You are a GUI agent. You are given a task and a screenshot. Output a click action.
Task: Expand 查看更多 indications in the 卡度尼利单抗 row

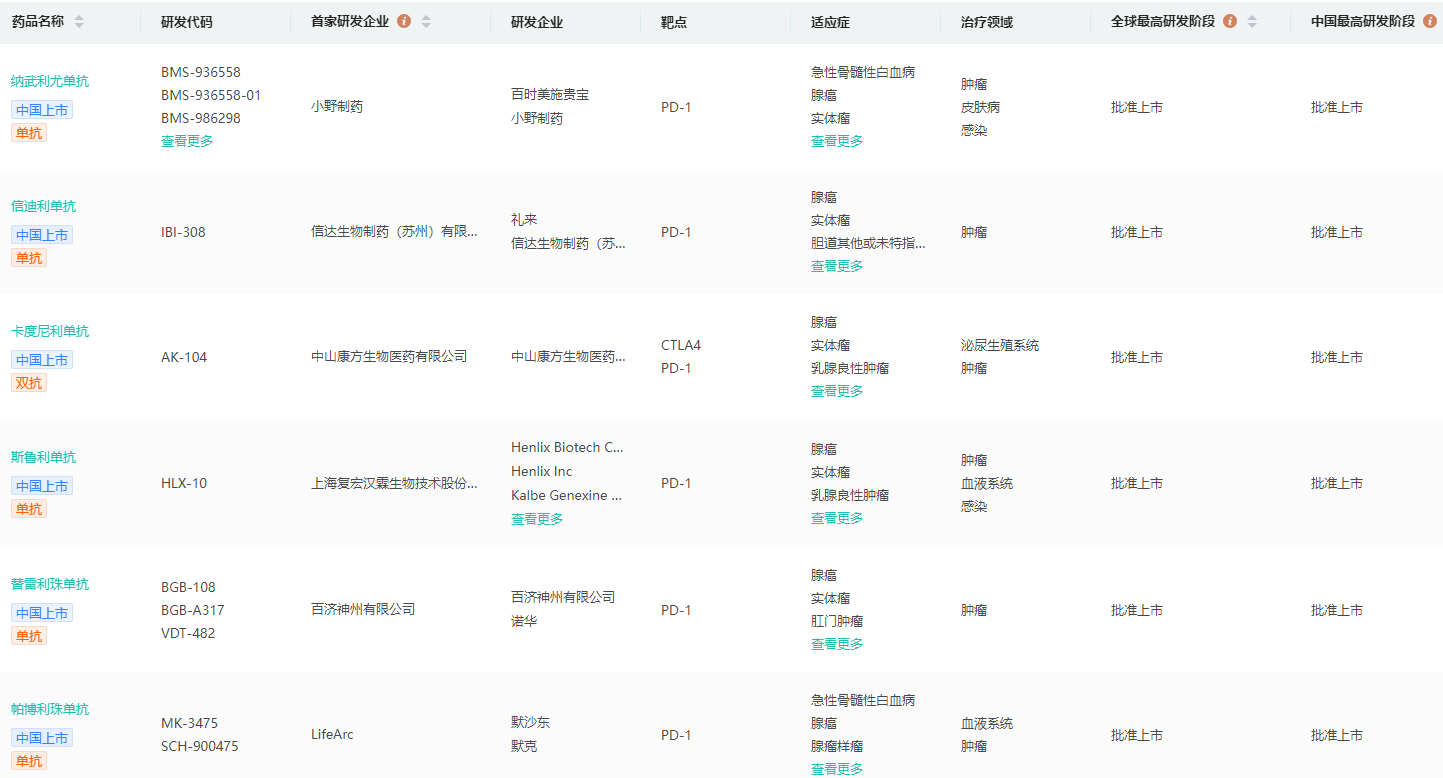[x=837, y=391]
